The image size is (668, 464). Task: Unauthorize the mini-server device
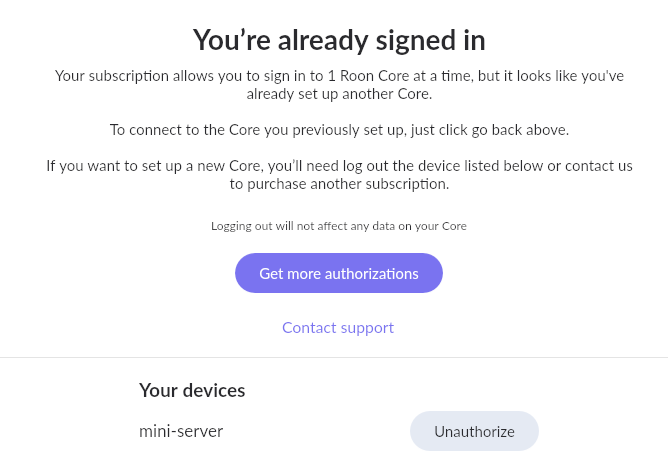[474, 431]
